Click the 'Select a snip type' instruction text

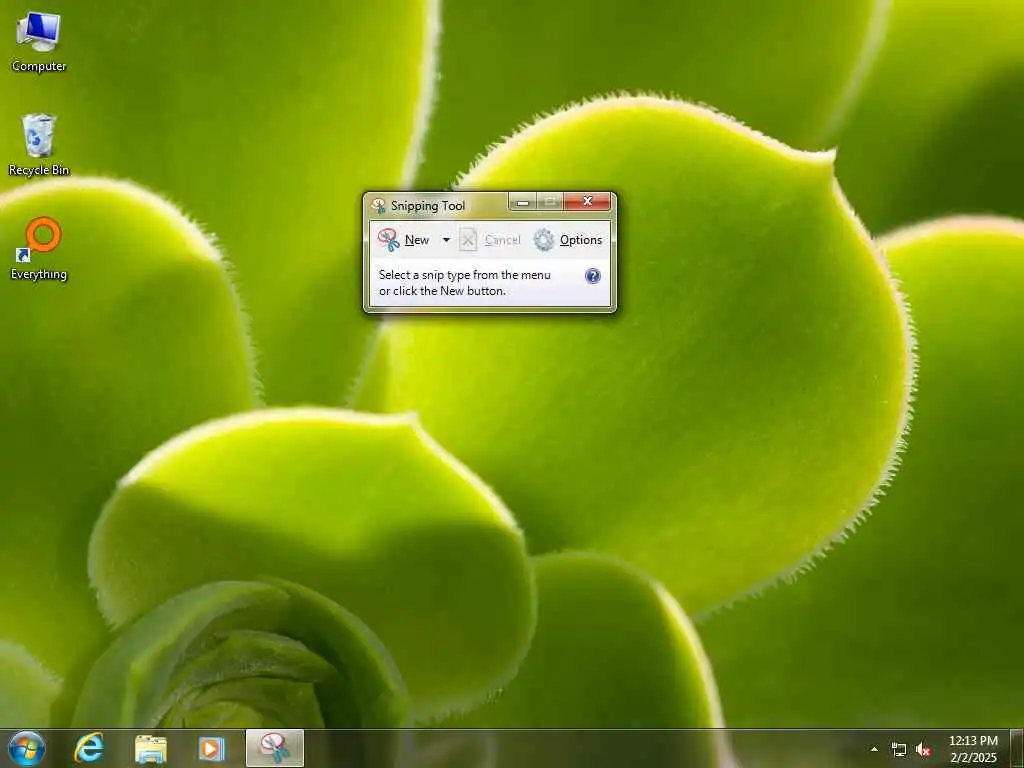click(464, 283)
